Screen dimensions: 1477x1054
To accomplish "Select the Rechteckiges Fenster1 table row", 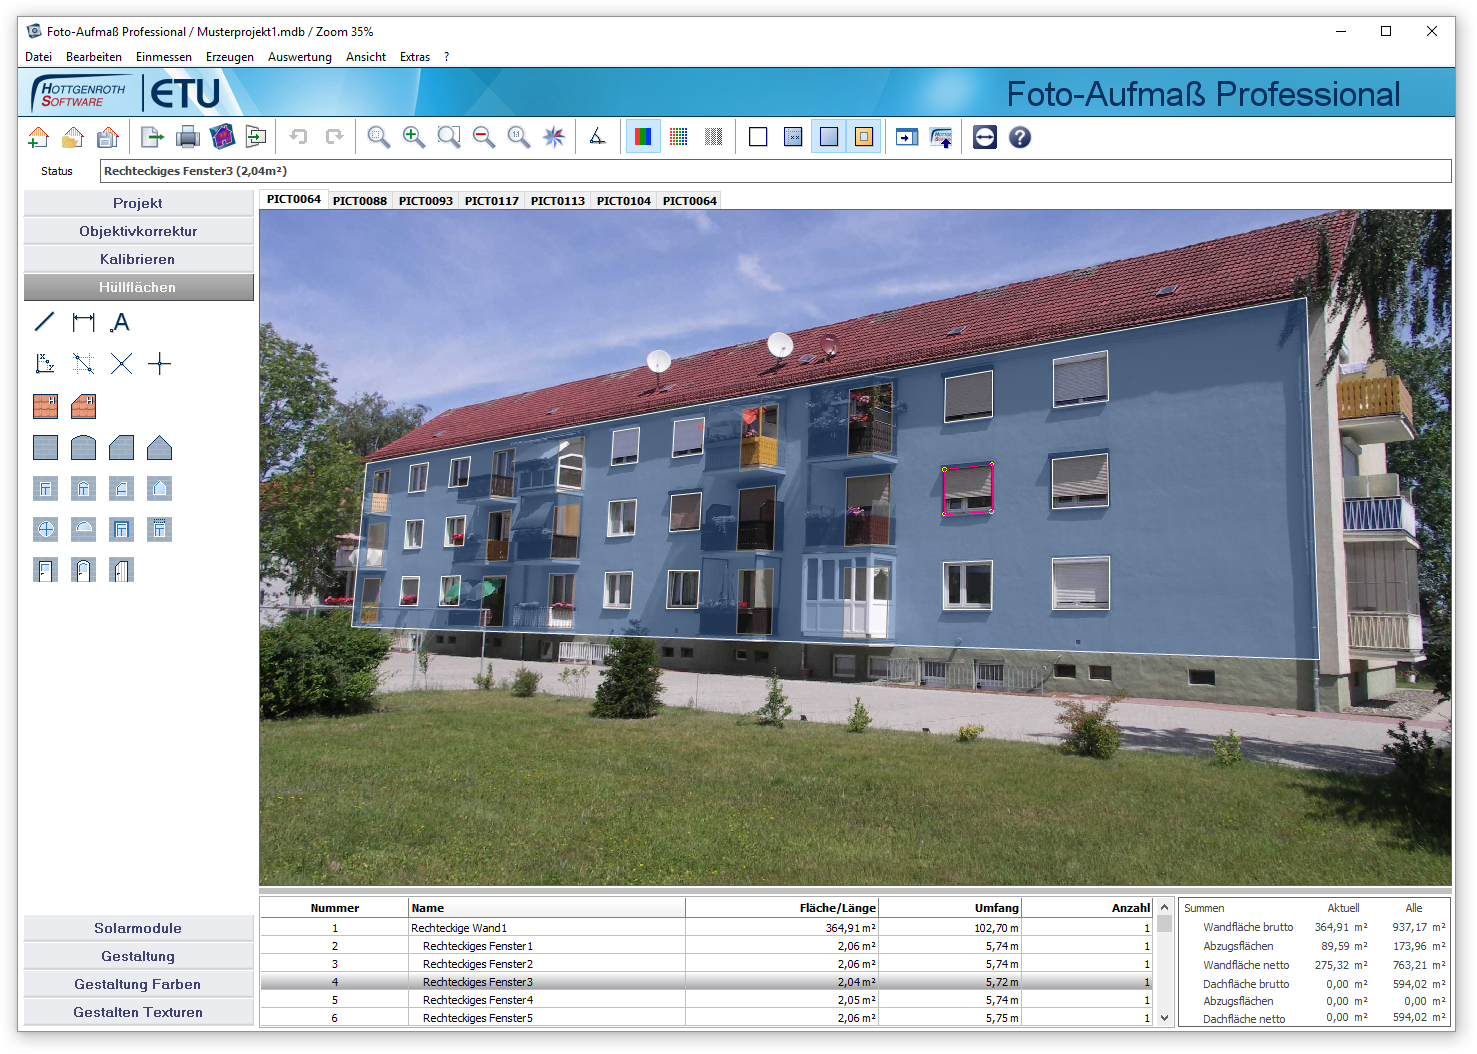I will (x=478, y=946).
